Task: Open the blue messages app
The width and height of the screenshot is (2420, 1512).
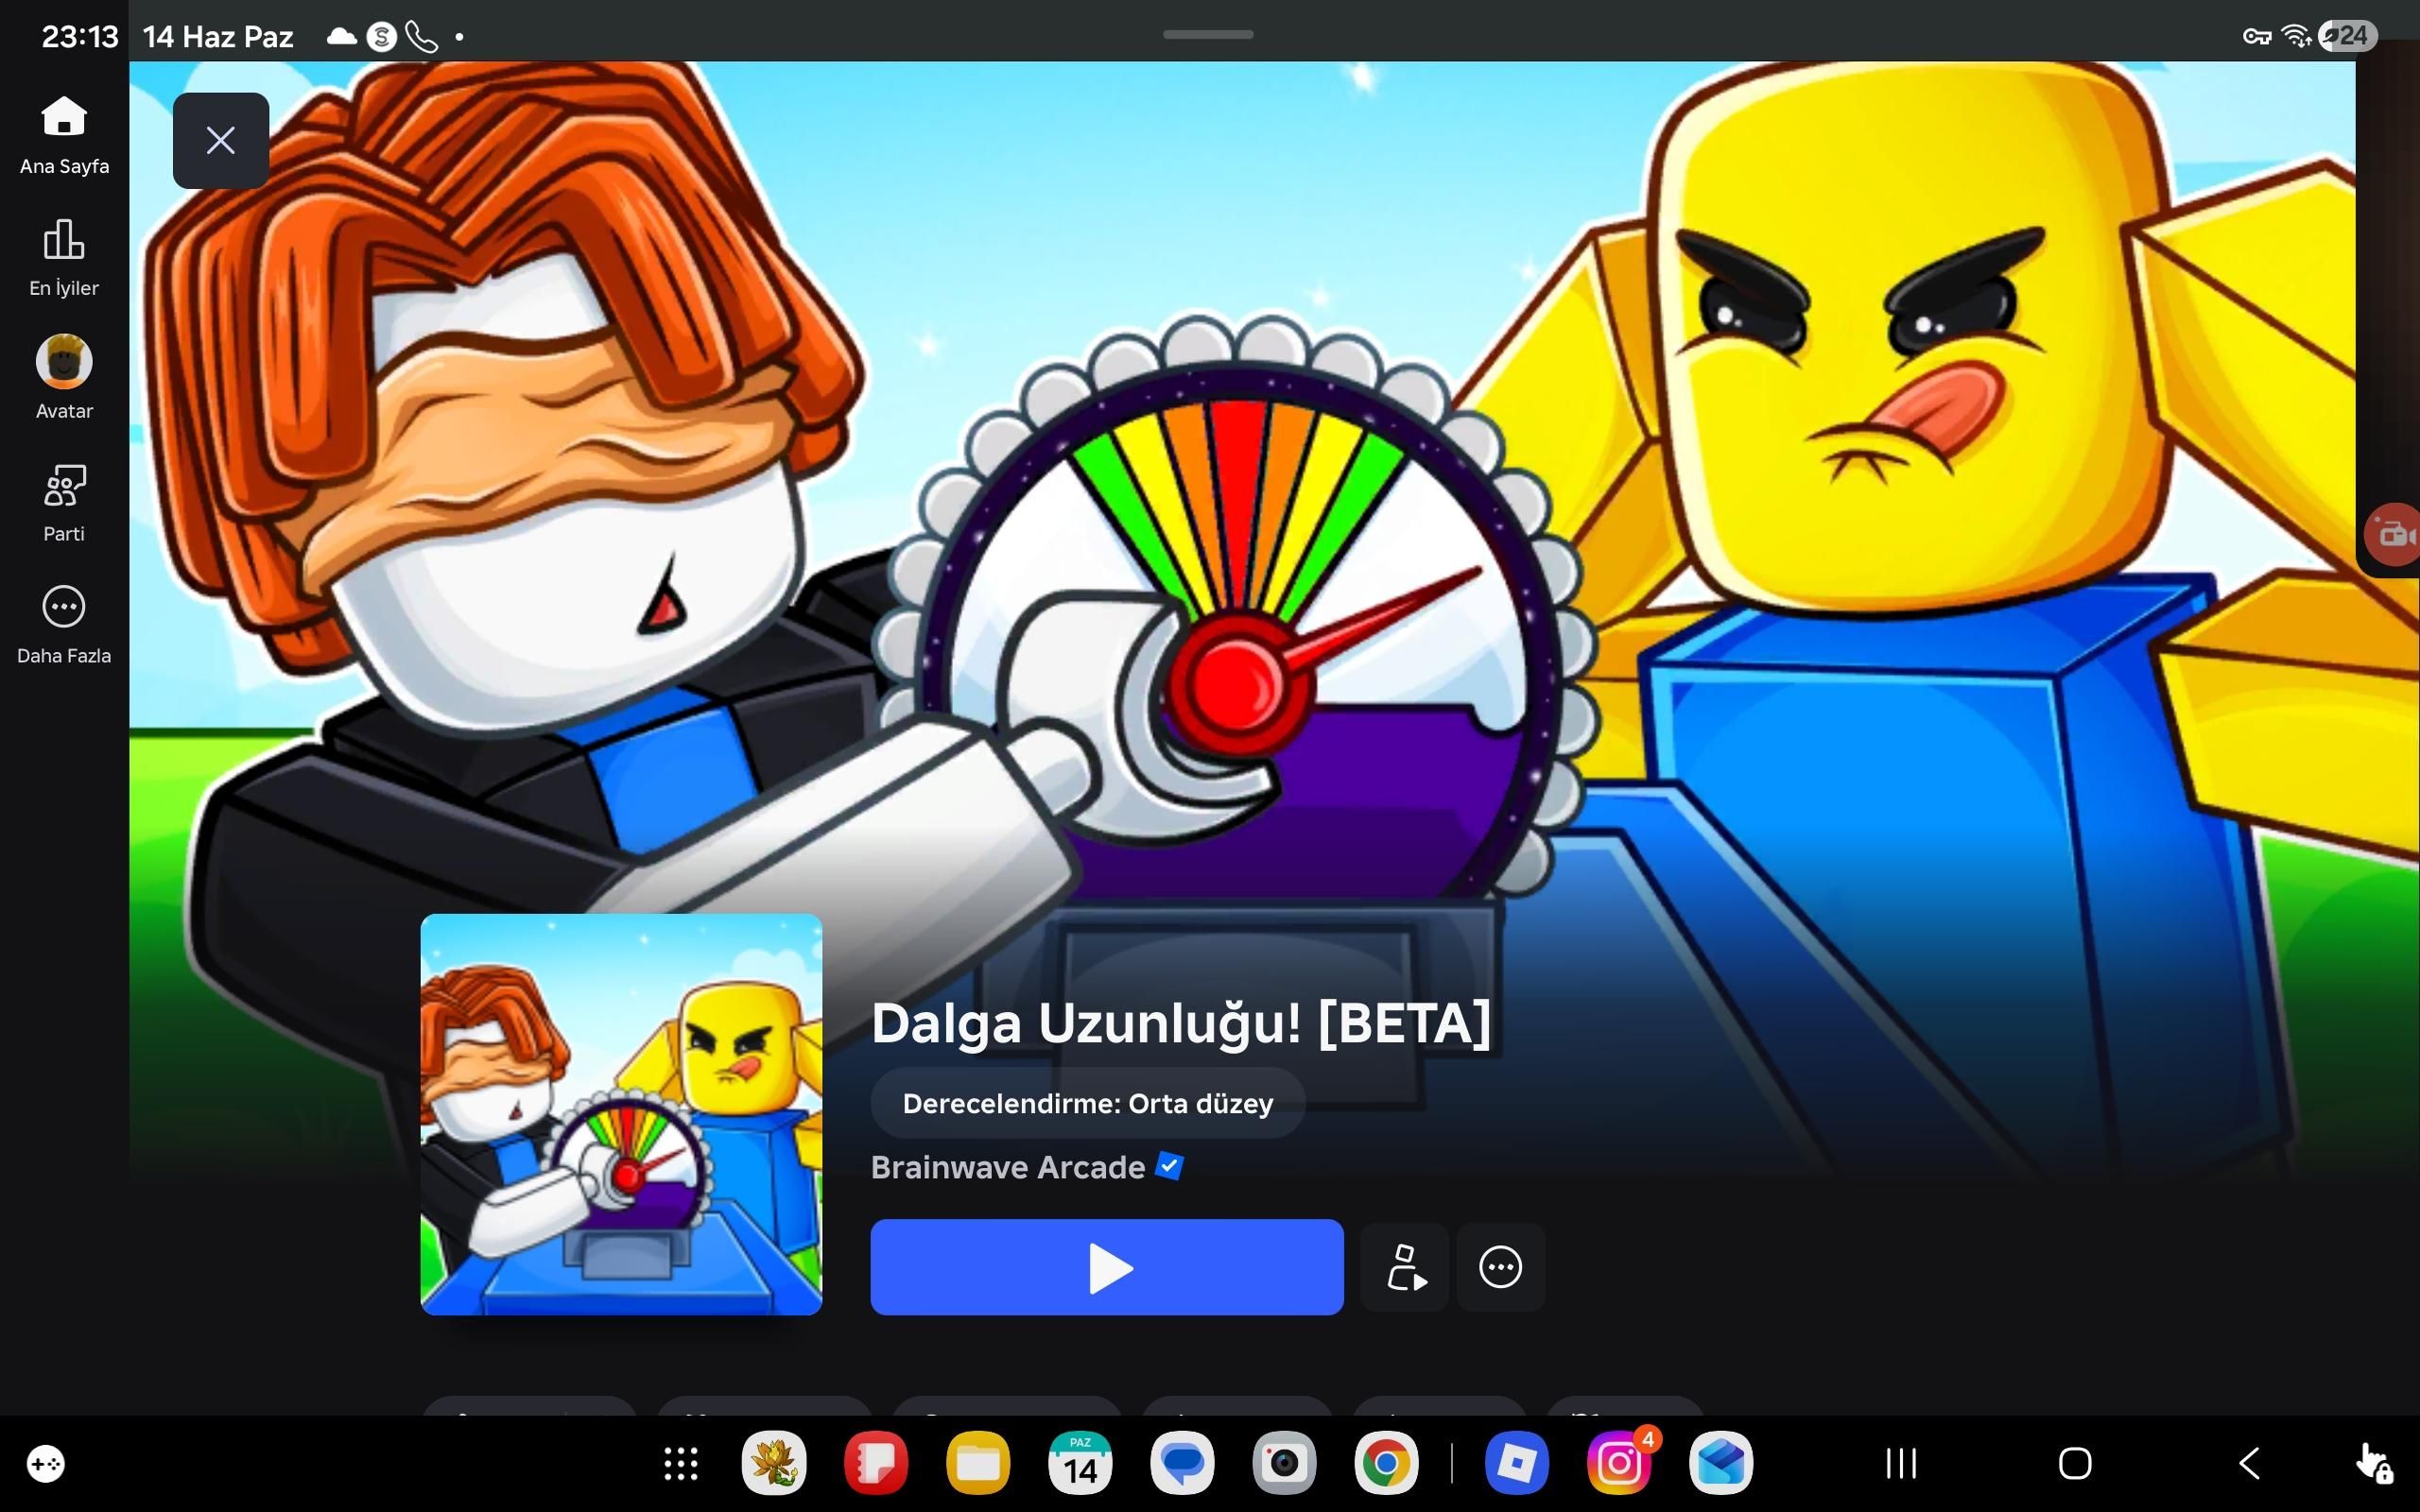Action: coord(1182,1463)
